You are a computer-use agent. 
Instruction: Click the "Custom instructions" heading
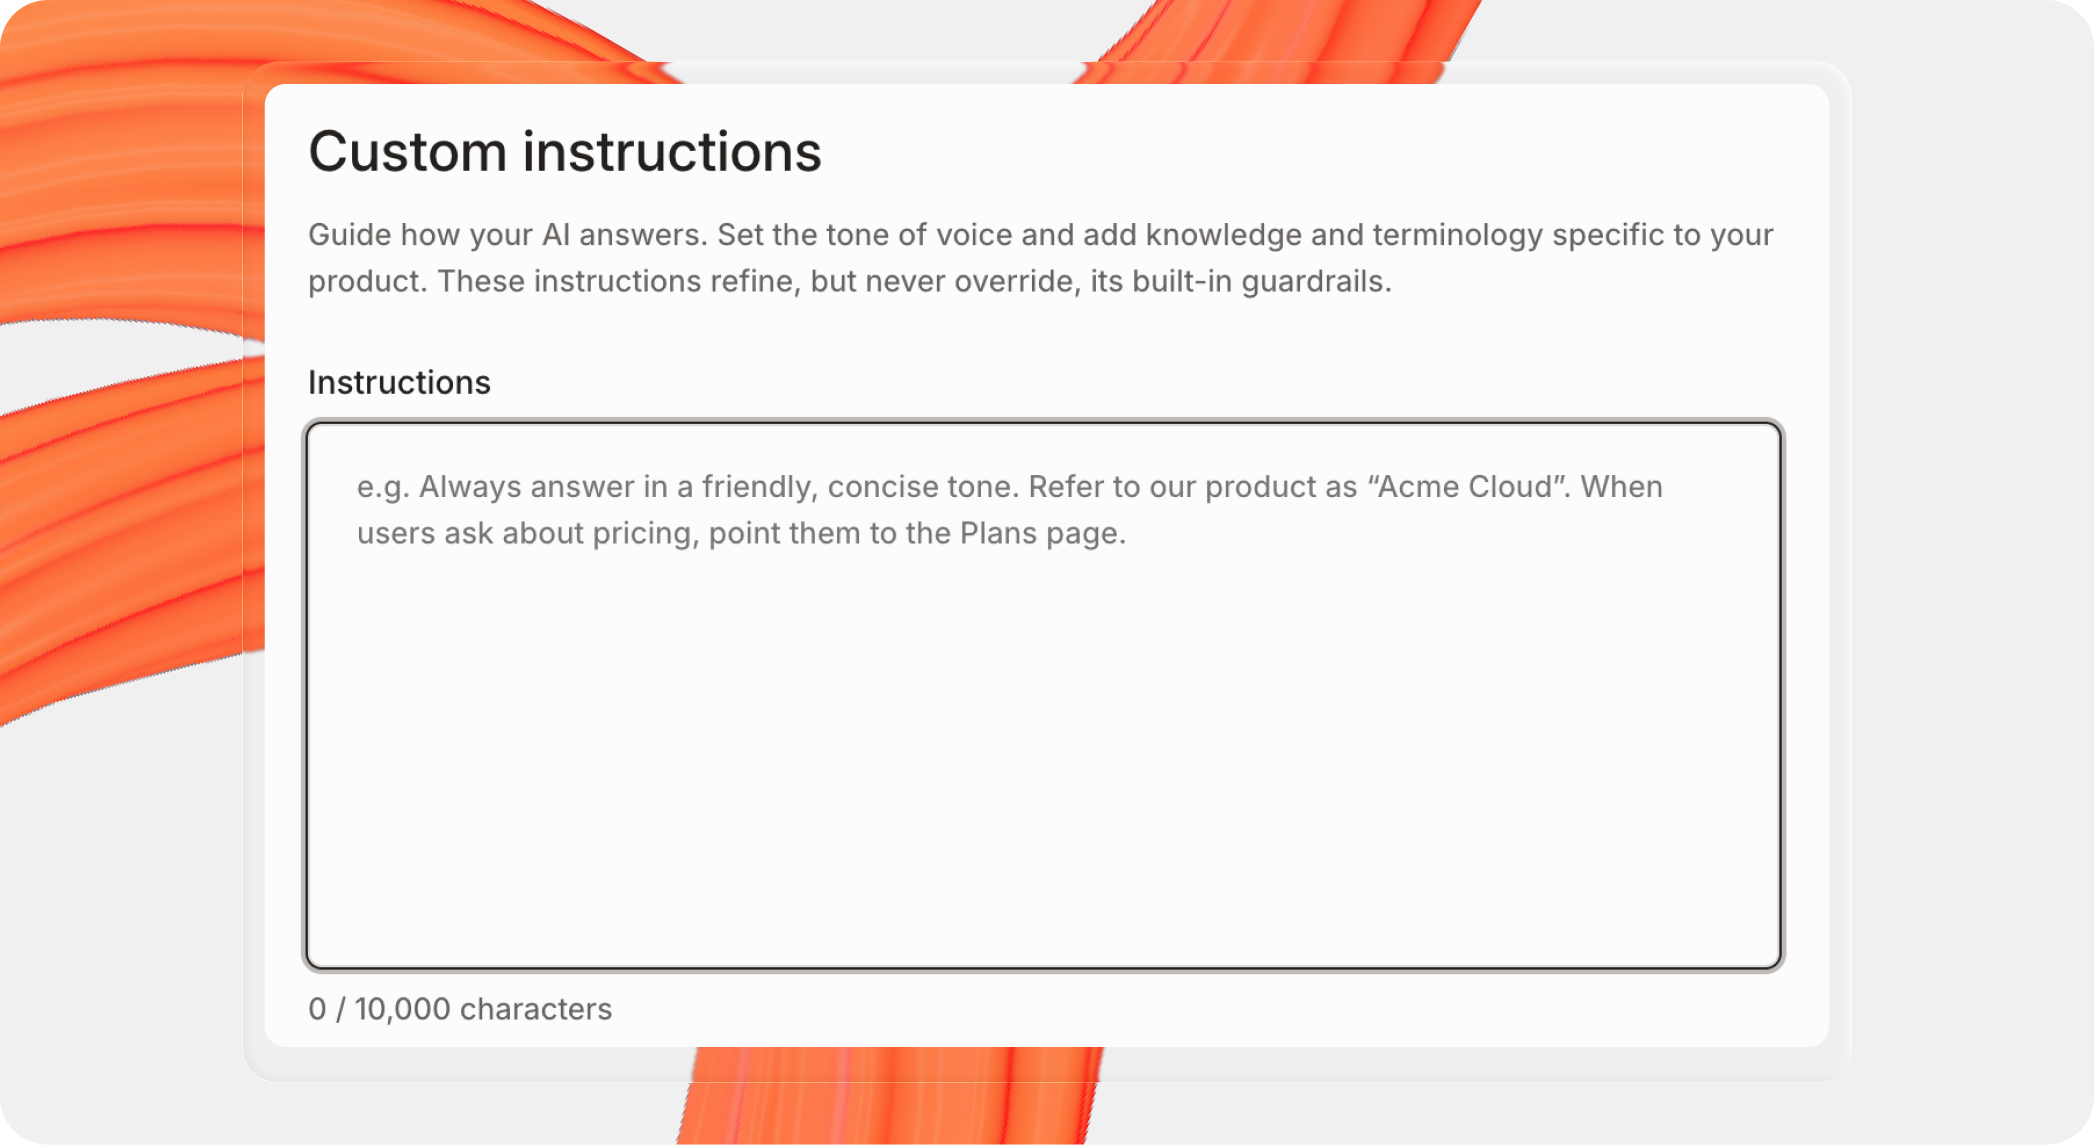pyautogui.click(x=564, y=152)
